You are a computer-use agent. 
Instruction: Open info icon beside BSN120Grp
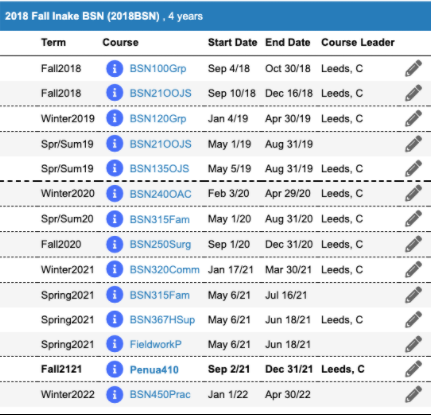pos(114,118)
